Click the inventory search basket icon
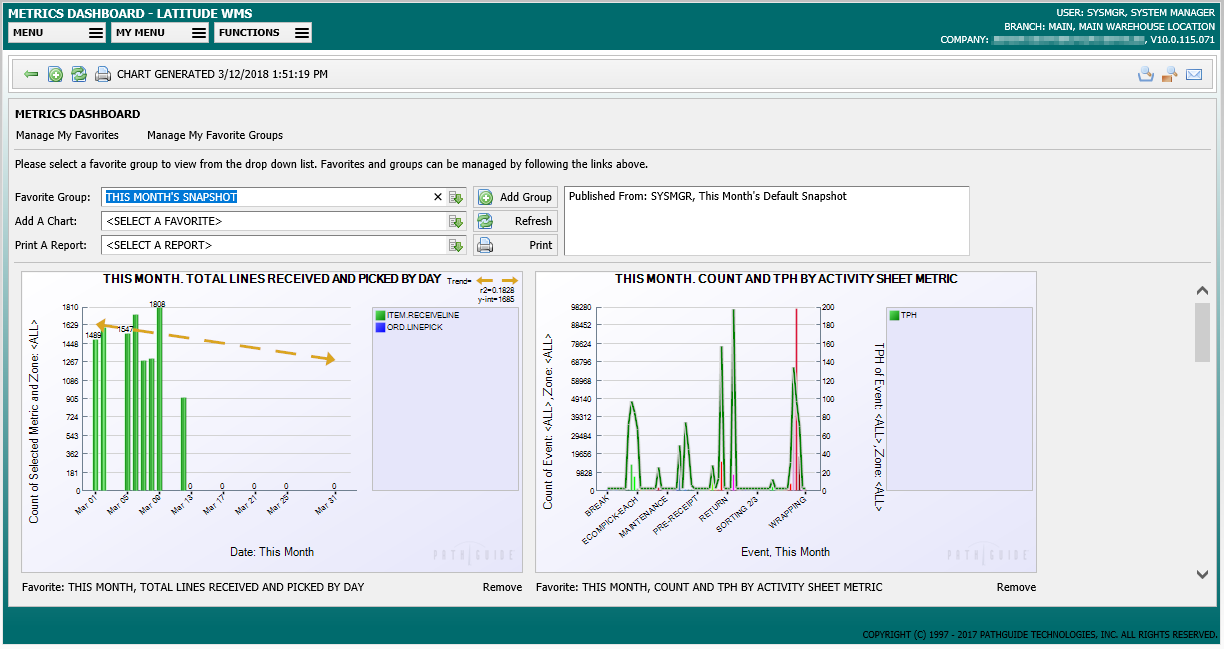This screenshot has height=649, width=1224. (x=1146, y=74)
